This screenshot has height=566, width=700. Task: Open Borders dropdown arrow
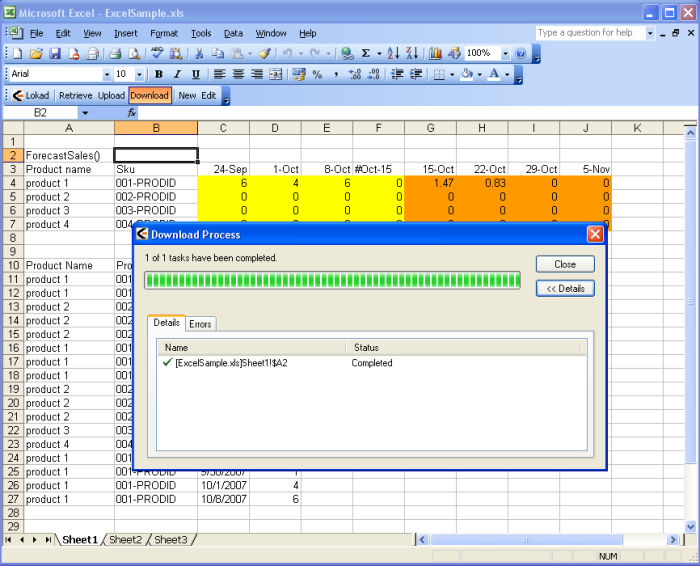point(452,75)
